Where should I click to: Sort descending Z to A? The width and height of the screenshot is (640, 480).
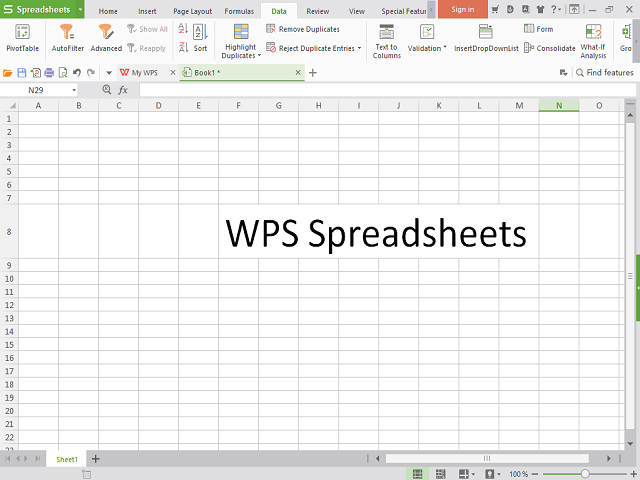point(183,47)
